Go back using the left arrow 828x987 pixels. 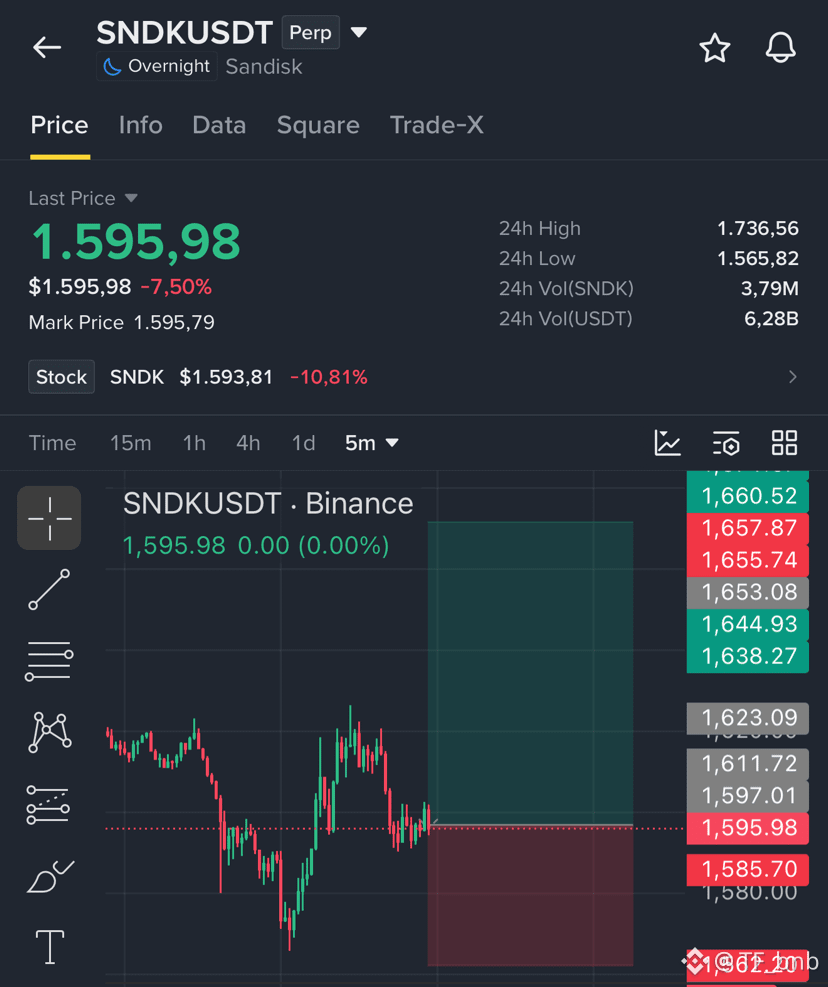coord(47,47)
